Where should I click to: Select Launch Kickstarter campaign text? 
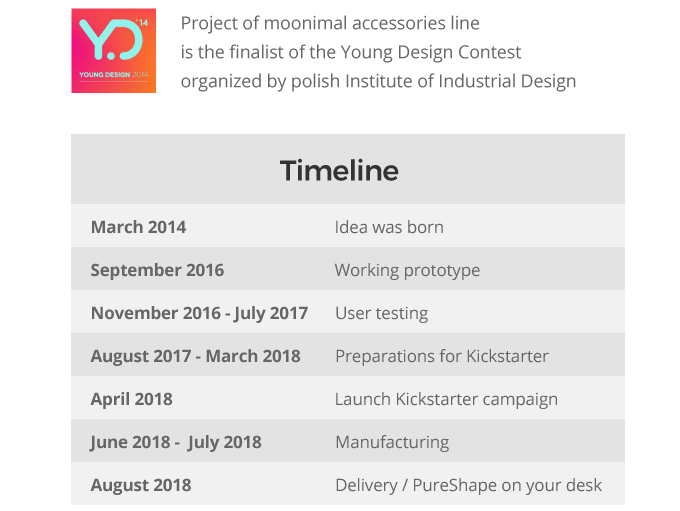tap(446, 399)
